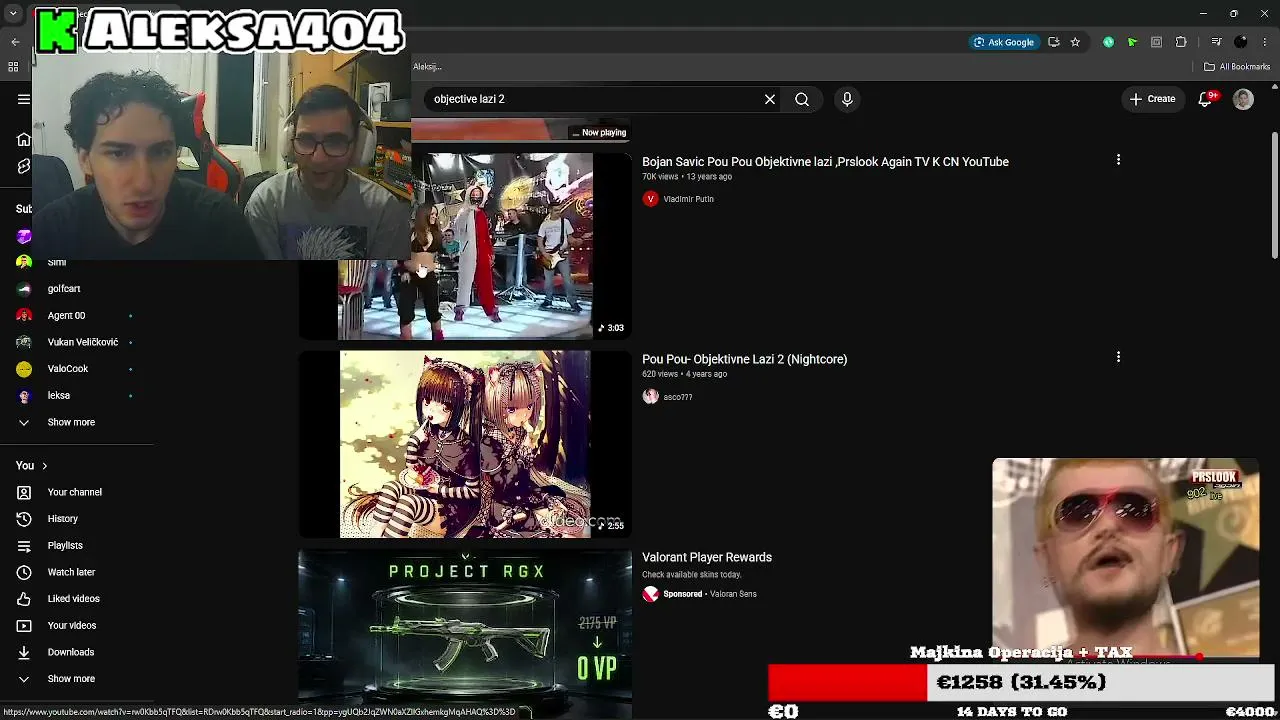The image size is (1280, 720).
Task: Open the Shorts icon in sidebar
Action: coord(24,166)
